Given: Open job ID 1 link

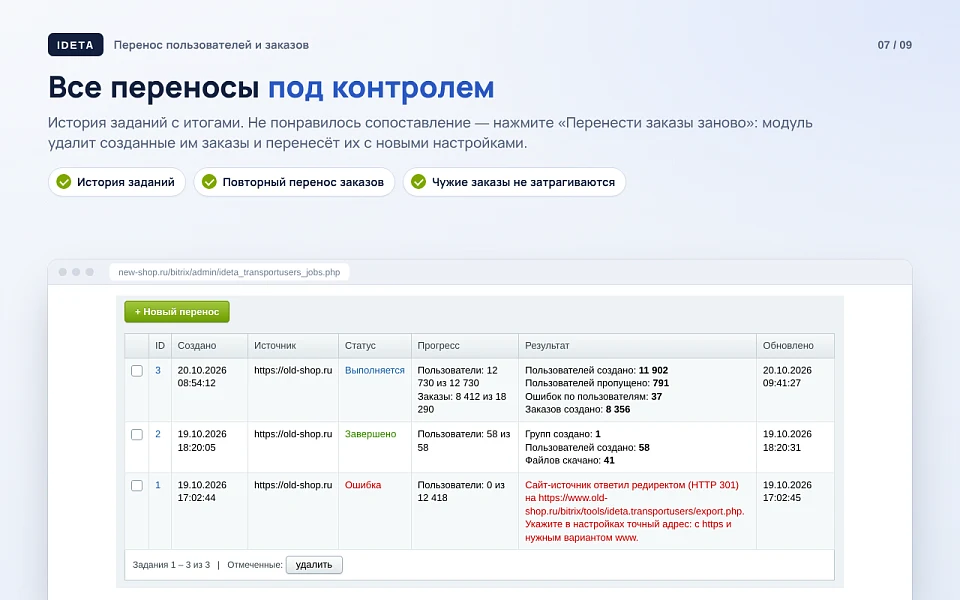Looking at the screenshot, I should pyautogui.click(x=158, y=485).
